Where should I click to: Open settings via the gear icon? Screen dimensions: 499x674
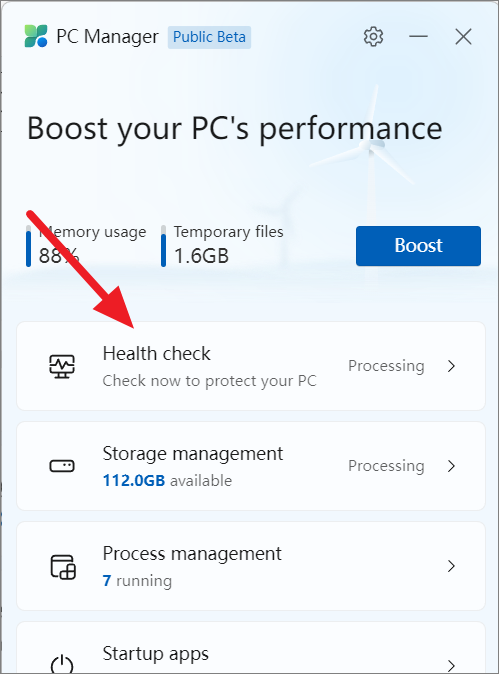pyautogui.click(x=373, y=37)
